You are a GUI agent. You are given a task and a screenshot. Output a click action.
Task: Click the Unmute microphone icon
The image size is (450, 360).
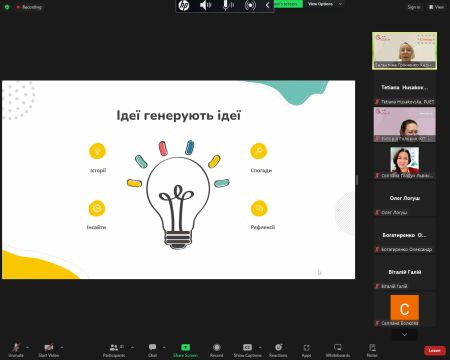click(16, 348)
